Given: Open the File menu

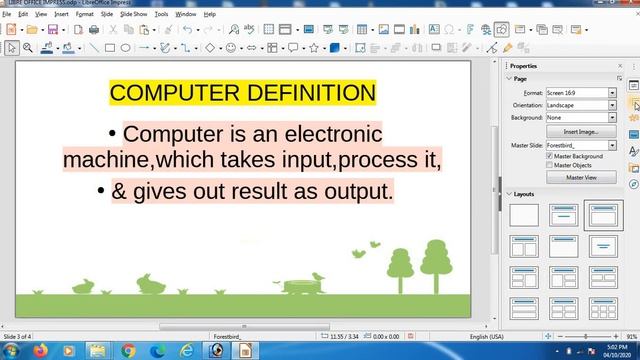Looking at the screenshot, I should [7, 14].
